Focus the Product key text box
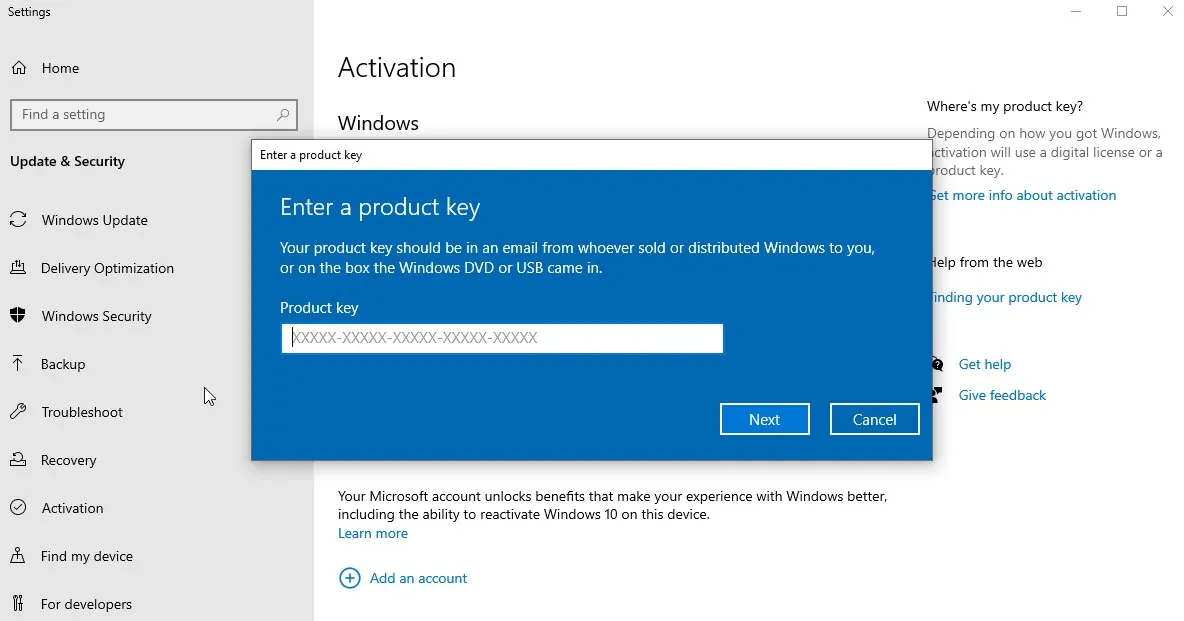This screenshot has width=1184, height=621. click(502, 338)
